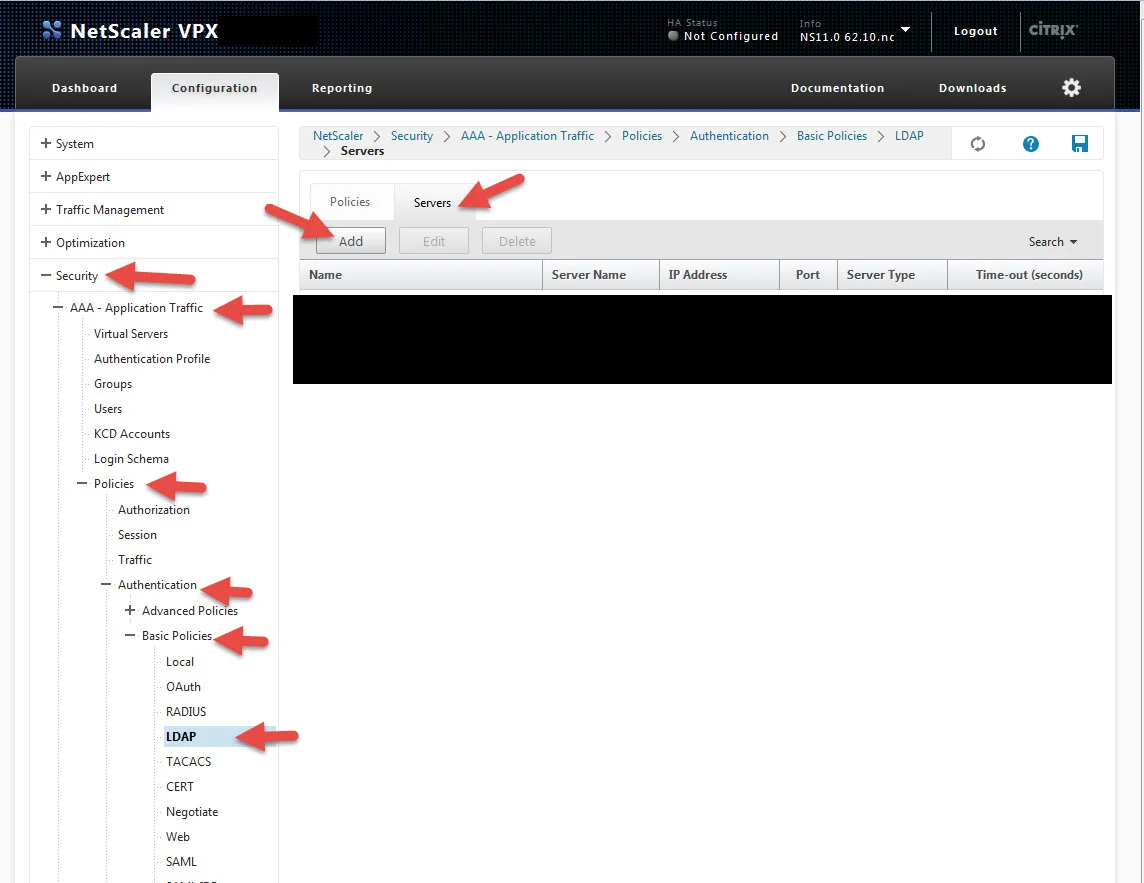Expand Traffic Management node
This screenshot has height=883, width=1144.
tap(46, 209)
